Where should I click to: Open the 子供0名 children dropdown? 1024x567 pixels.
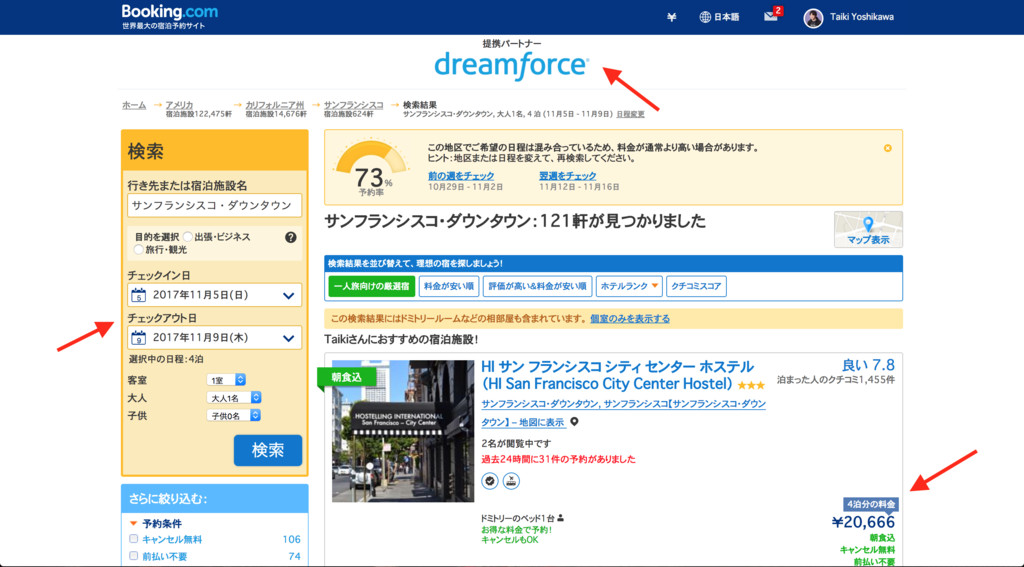point(234,415)
